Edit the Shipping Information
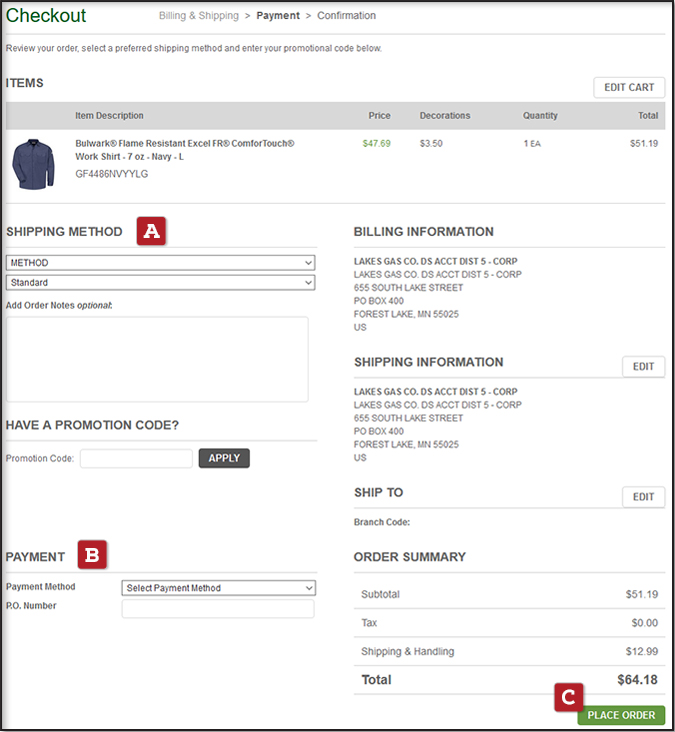Viewport: 675px width, 732px height. click(x=643, y=367)
